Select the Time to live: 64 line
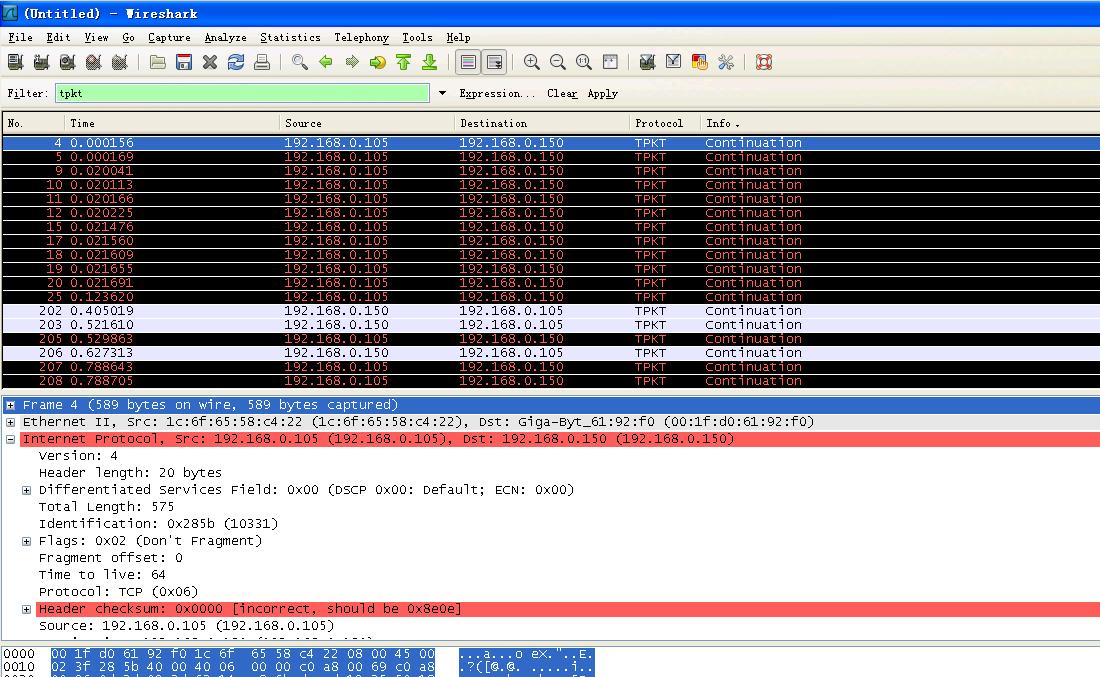This screenshot has width=1100, height=677. [x=102, y=575]
